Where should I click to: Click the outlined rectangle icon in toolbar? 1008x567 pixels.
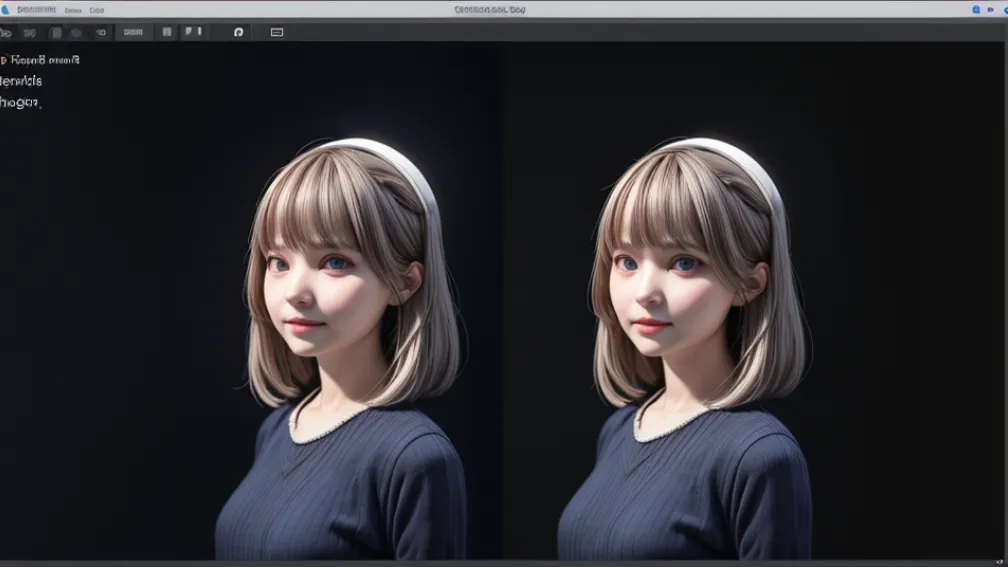tap(277, 32)
